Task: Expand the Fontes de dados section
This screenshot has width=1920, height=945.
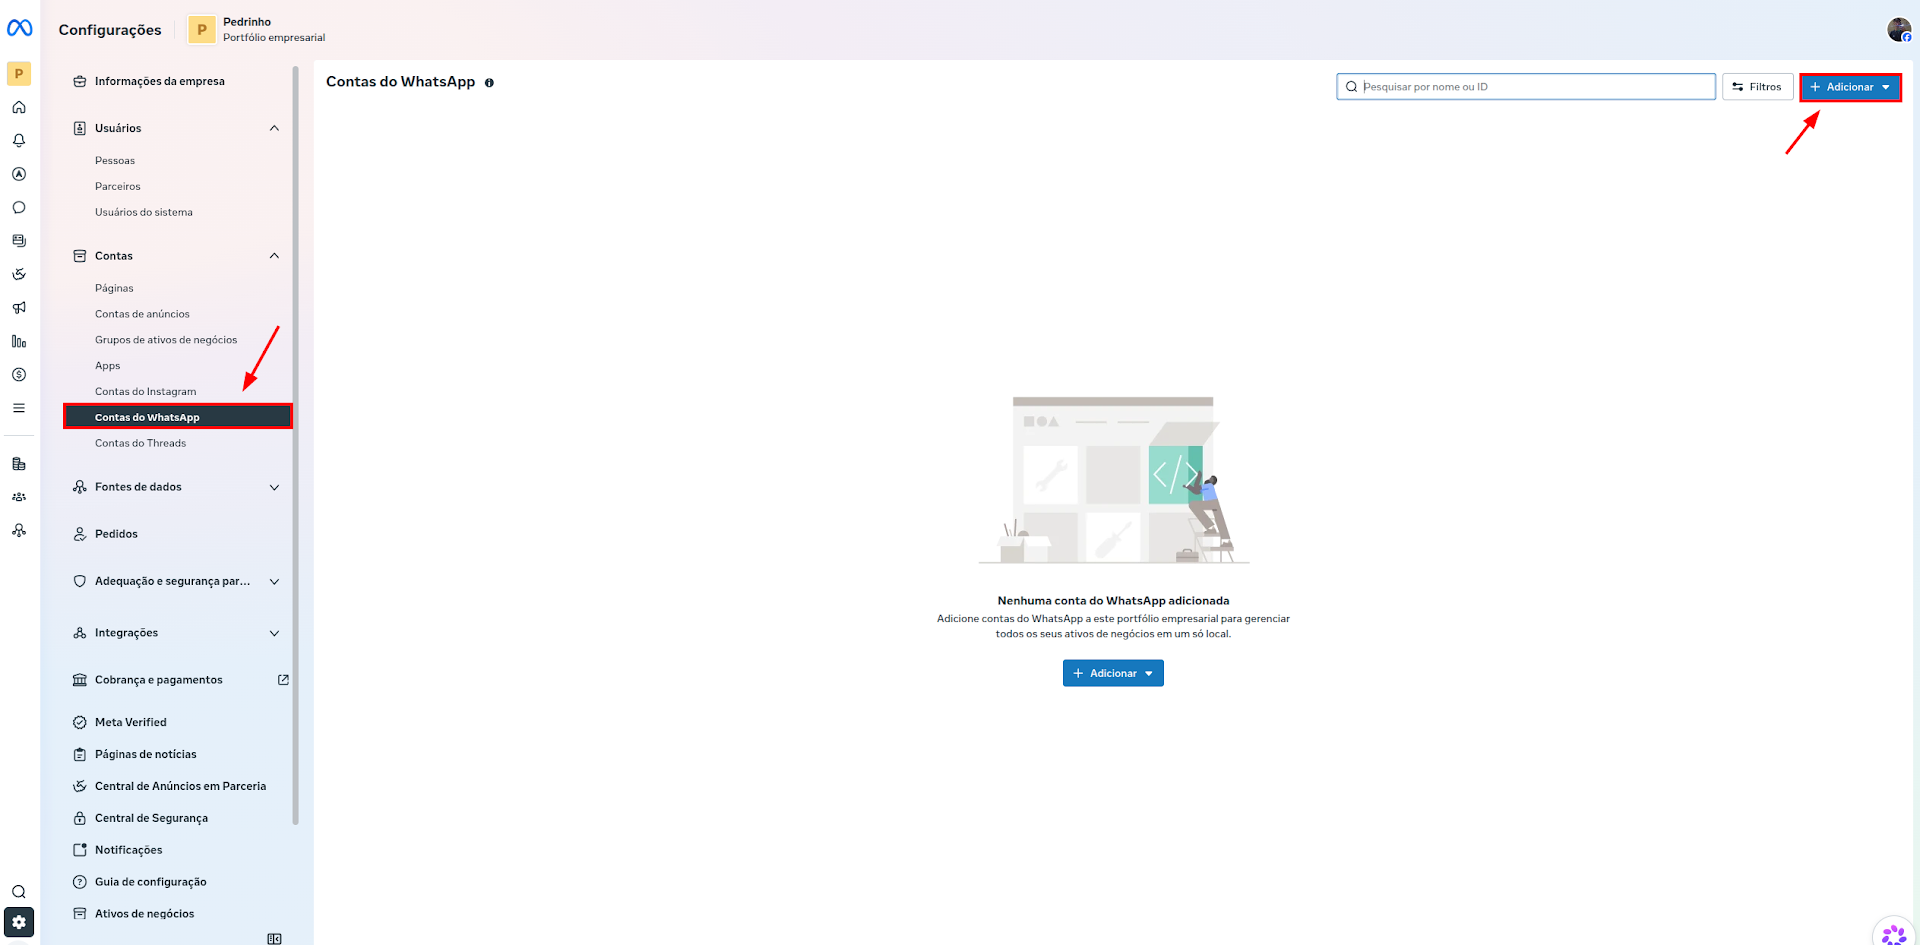Action: click(x=274, y=487)
